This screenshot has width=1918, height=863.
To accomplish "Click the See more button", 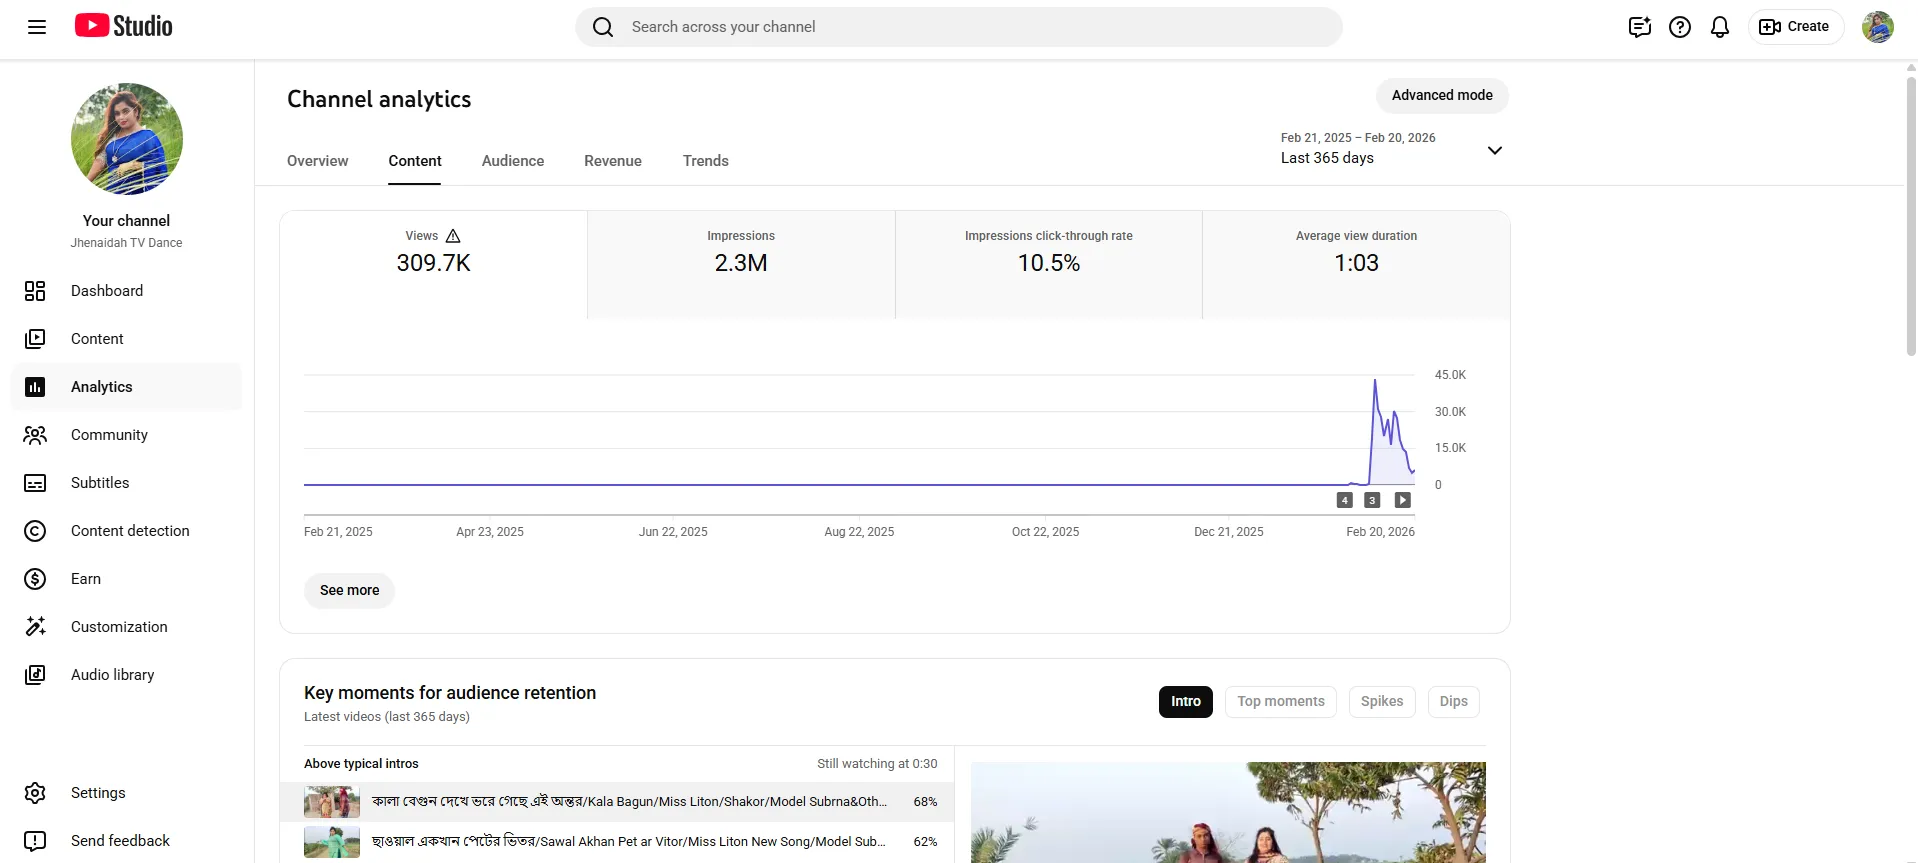I will coord(349,591).
